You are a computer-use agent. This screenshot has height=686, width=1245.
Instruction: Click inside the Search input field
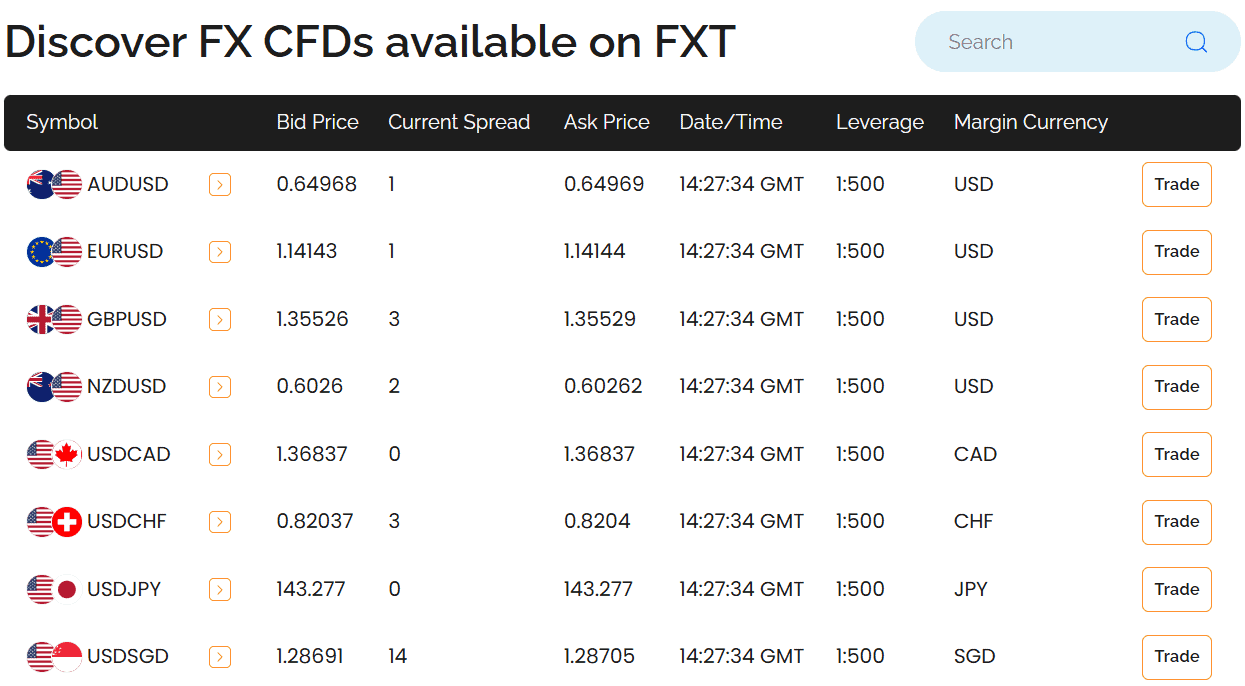coord(1040,42)
